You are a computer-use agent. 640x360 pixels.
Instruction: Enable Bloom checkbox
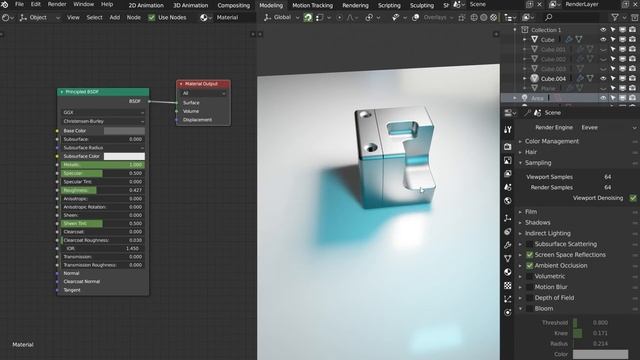(x=529, y=309)
